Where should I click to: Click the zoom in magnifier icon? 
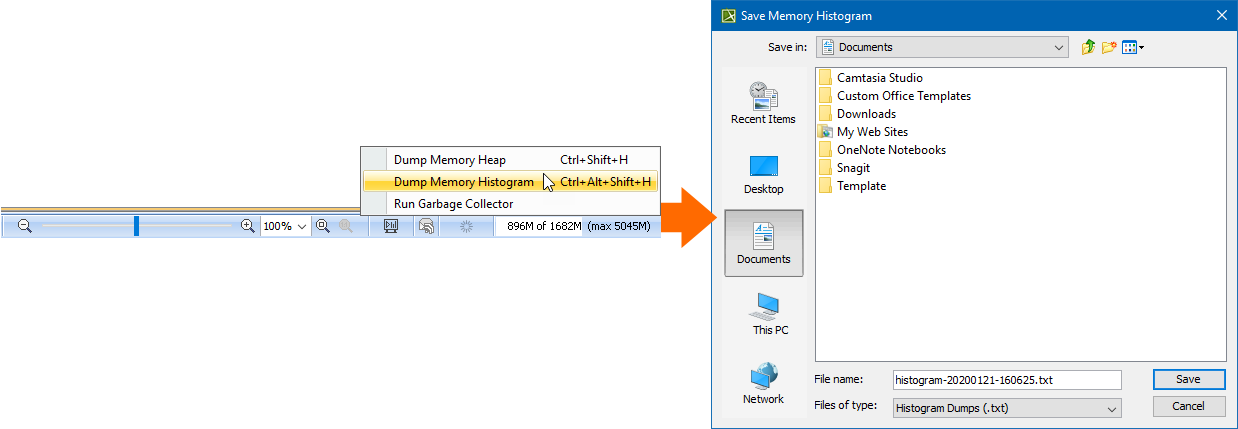tap(248, 227)
